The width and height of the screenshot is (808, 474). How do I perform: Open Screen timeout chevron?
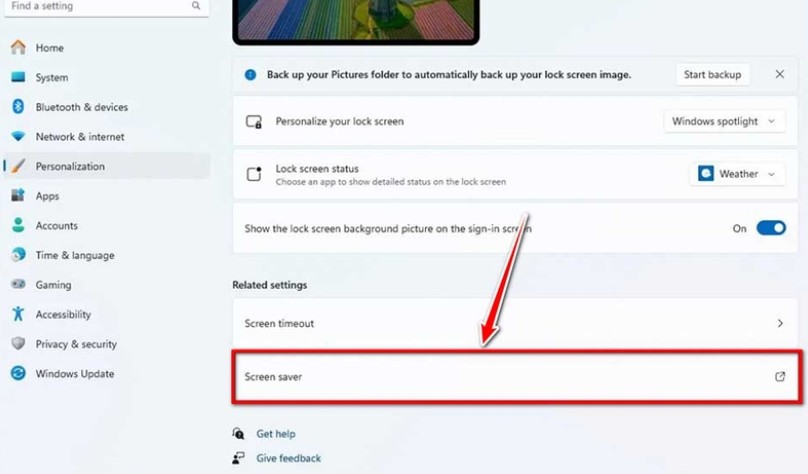tap(780, 324)
